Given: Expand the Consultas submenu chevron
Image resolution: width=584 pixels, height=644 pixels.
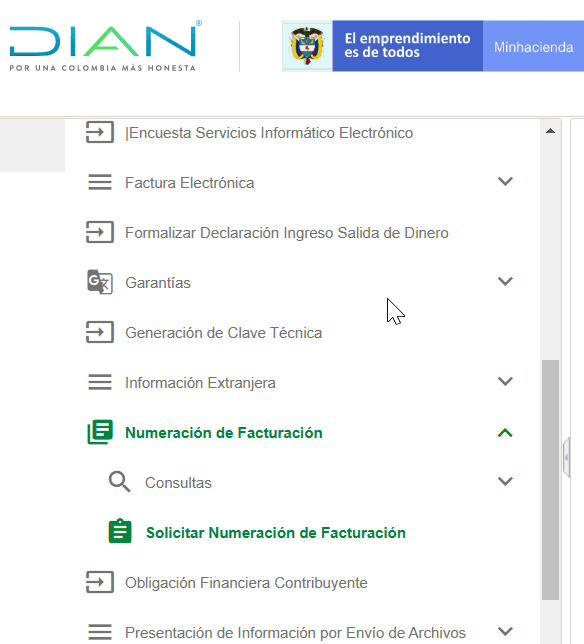Looking at the screenshot, I should click(x=505, y=481).
